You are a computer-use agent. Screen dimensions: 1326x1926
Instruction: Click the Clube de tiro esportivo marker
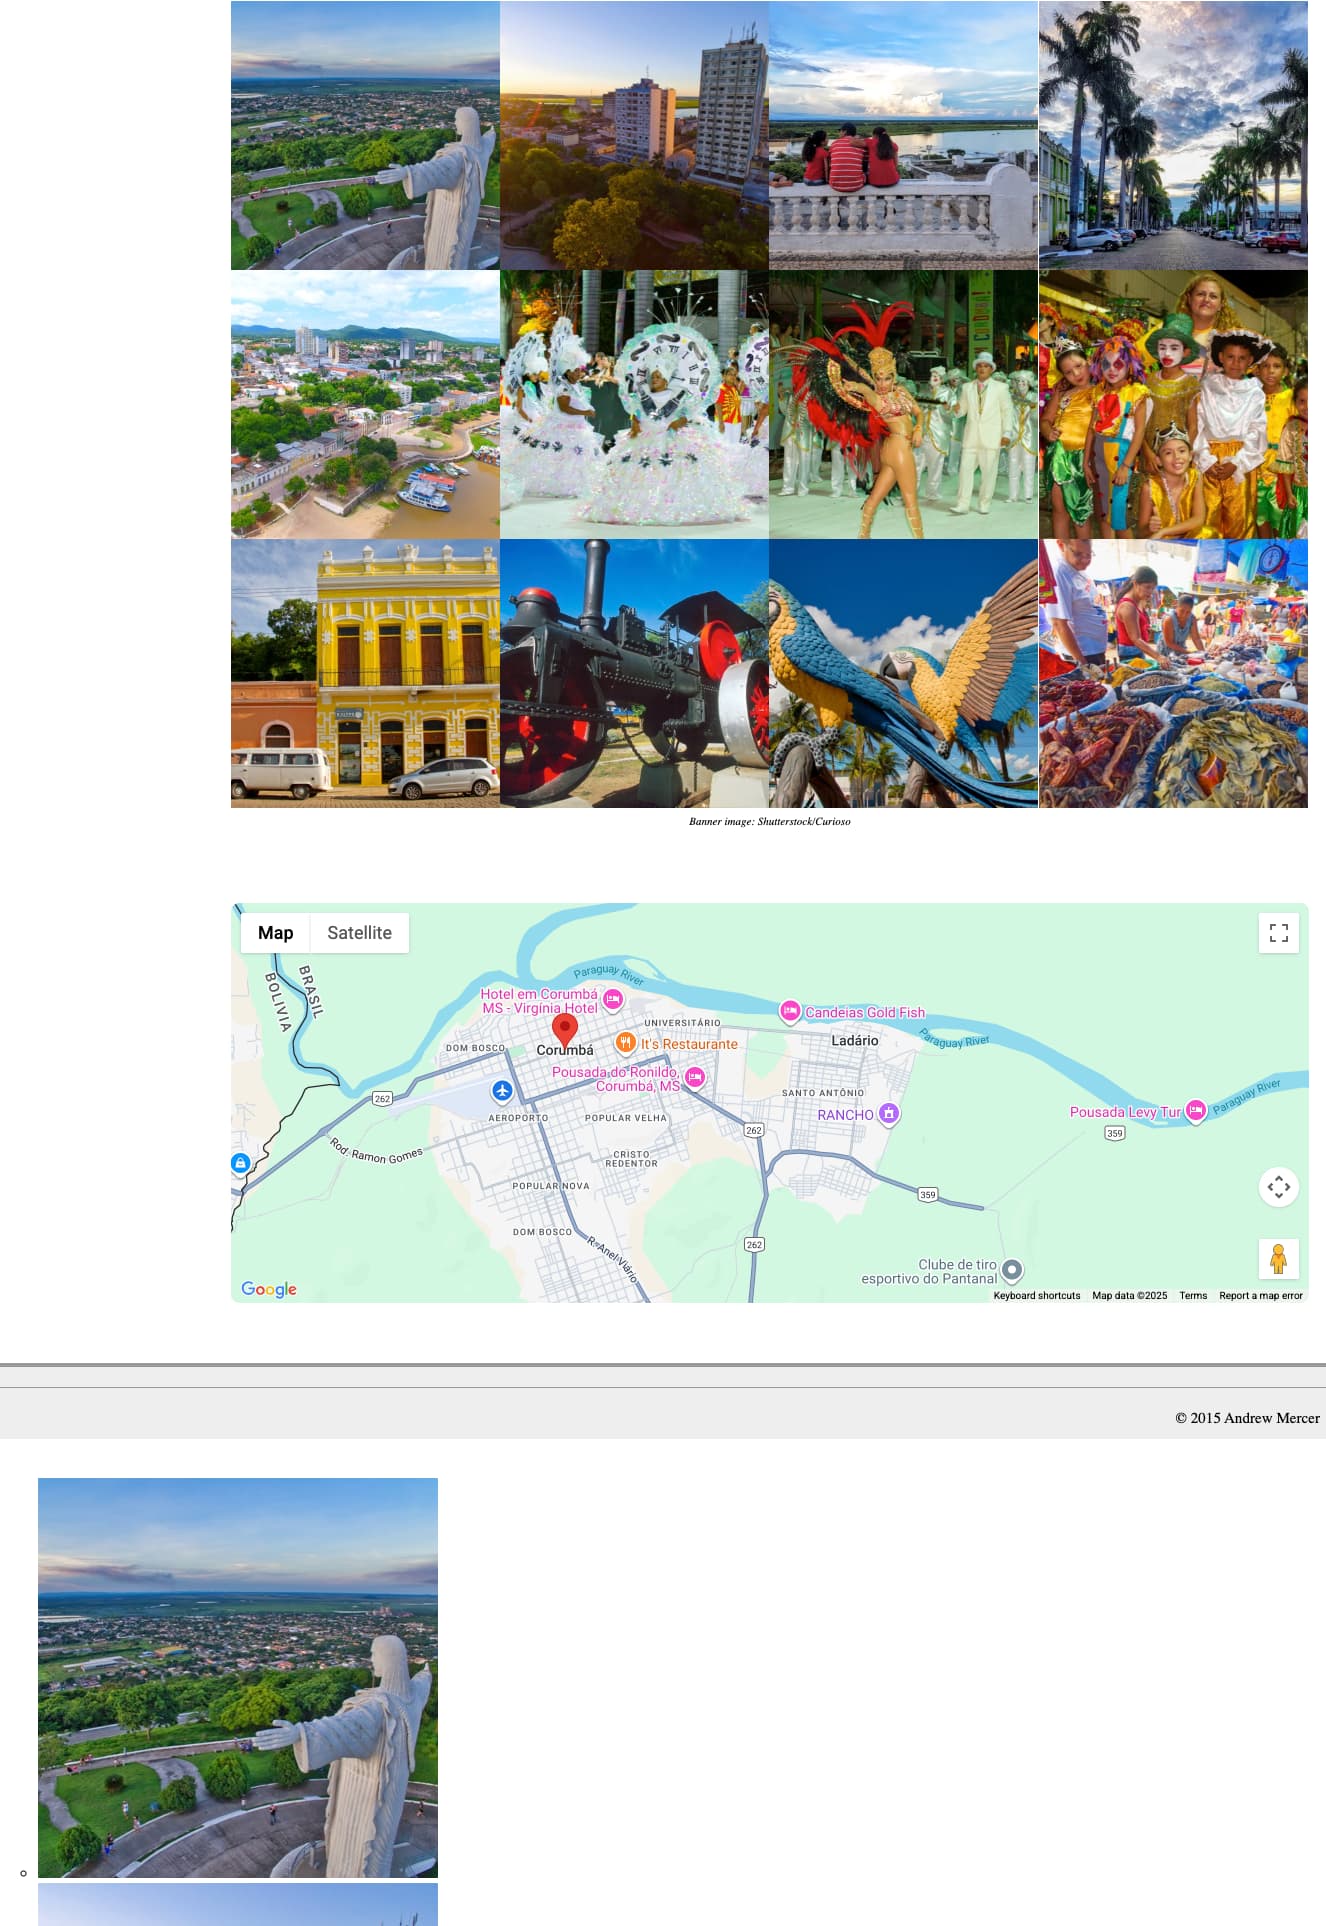(x=1012, y=1270)
